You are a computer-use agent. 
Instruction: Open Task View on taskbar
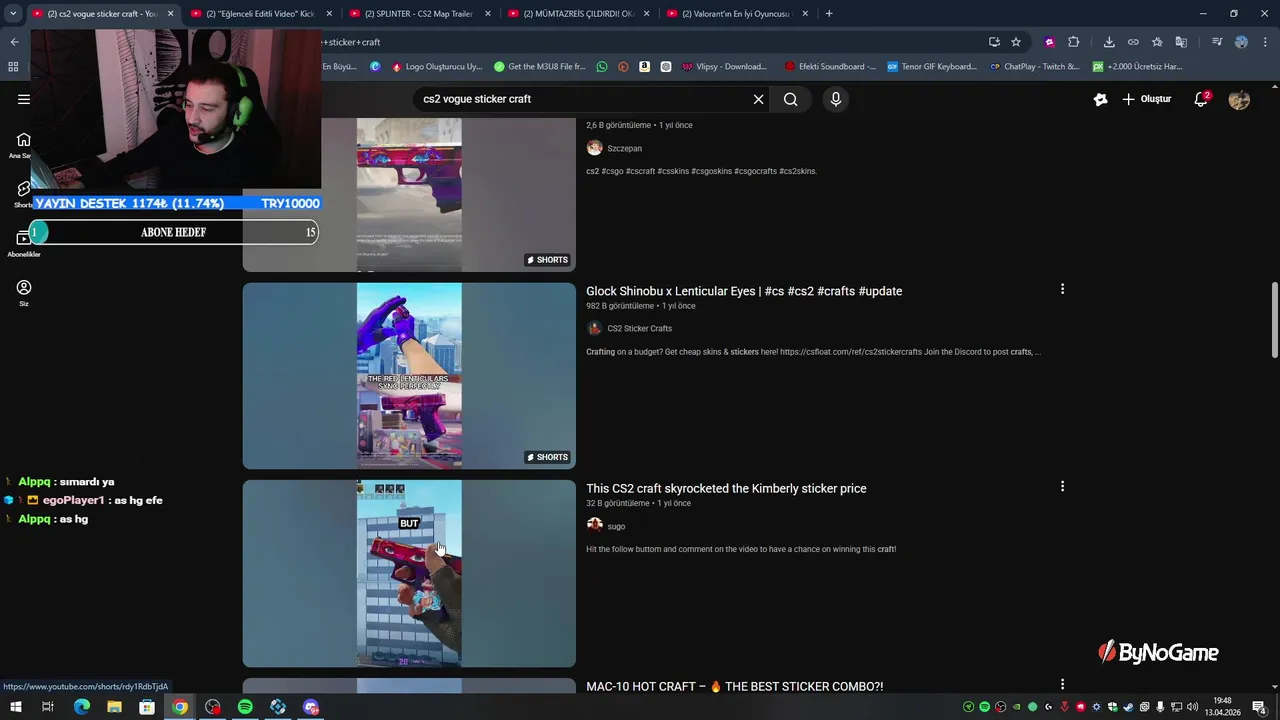tap(47, 707)
